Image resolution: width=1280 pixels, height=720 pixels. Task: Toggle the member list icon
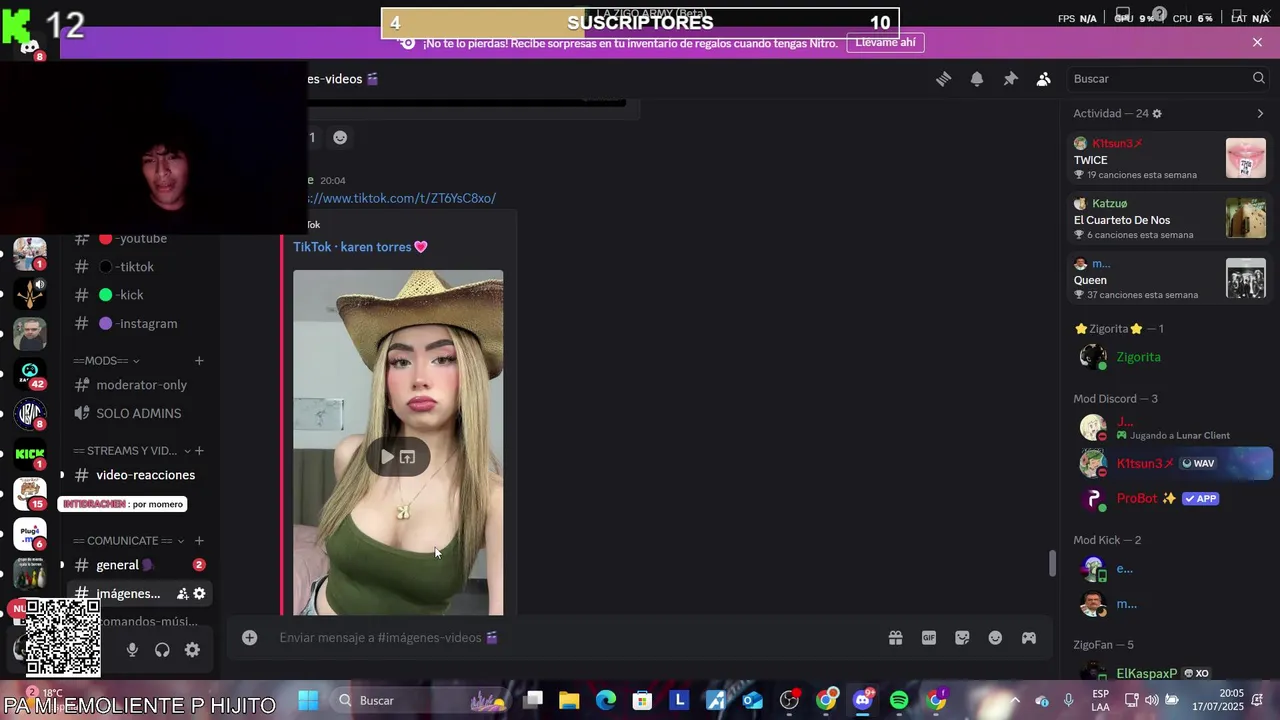[x=1044, y=79]
